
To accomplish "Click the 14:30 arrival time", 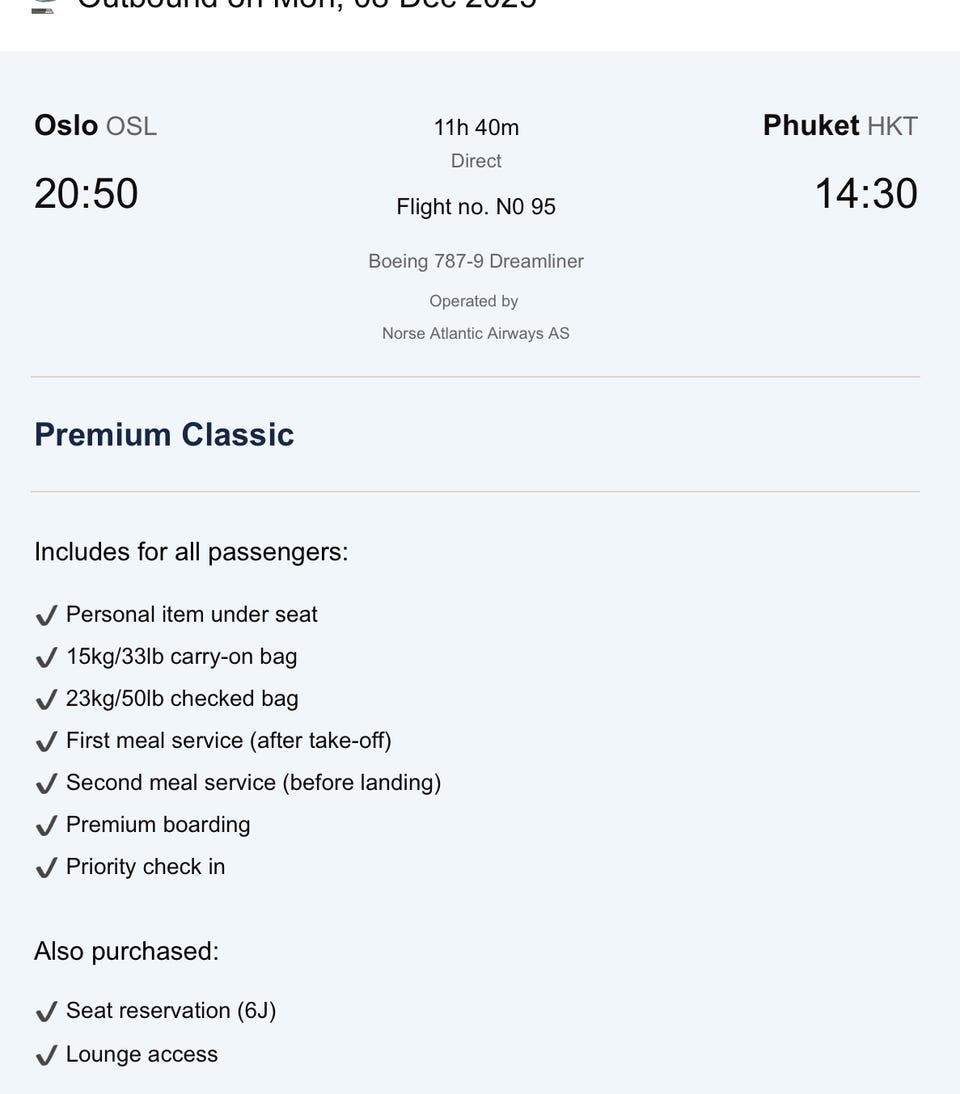I will point(866,193).
